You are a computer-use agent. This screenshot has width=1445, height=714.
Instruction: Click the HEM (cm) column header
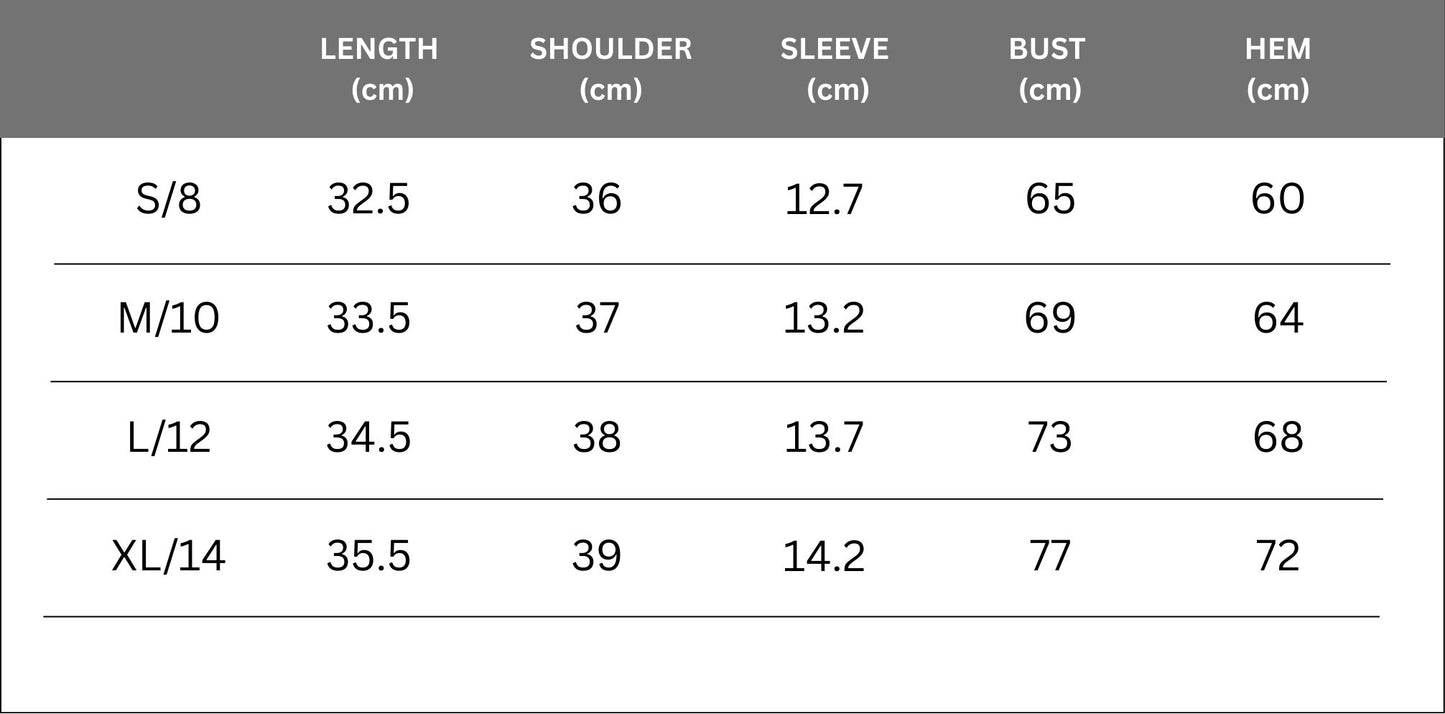coord(1277,69)
